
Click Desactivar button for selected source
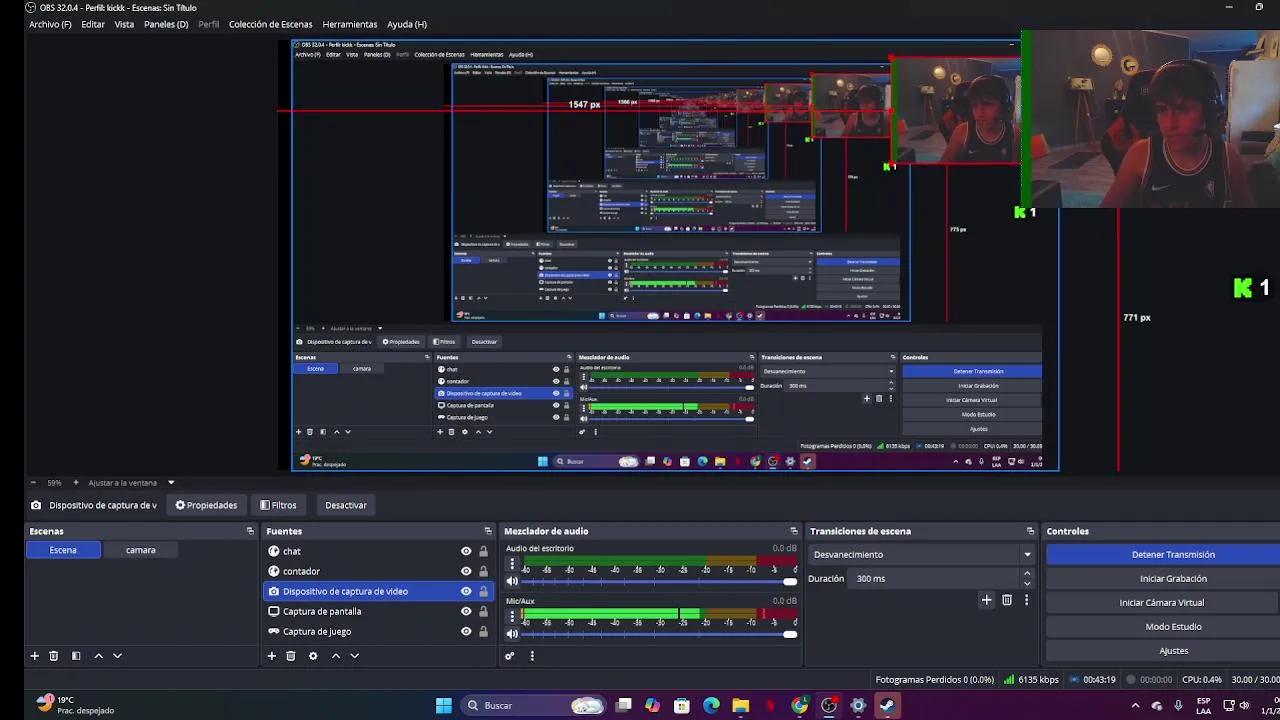click(346, 505)
